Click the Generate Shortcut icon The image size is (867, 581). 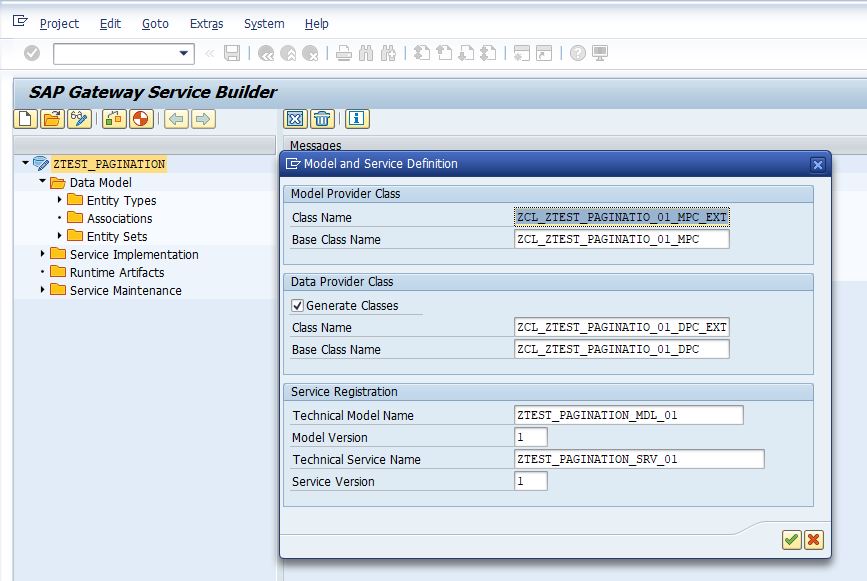(544, 53)
